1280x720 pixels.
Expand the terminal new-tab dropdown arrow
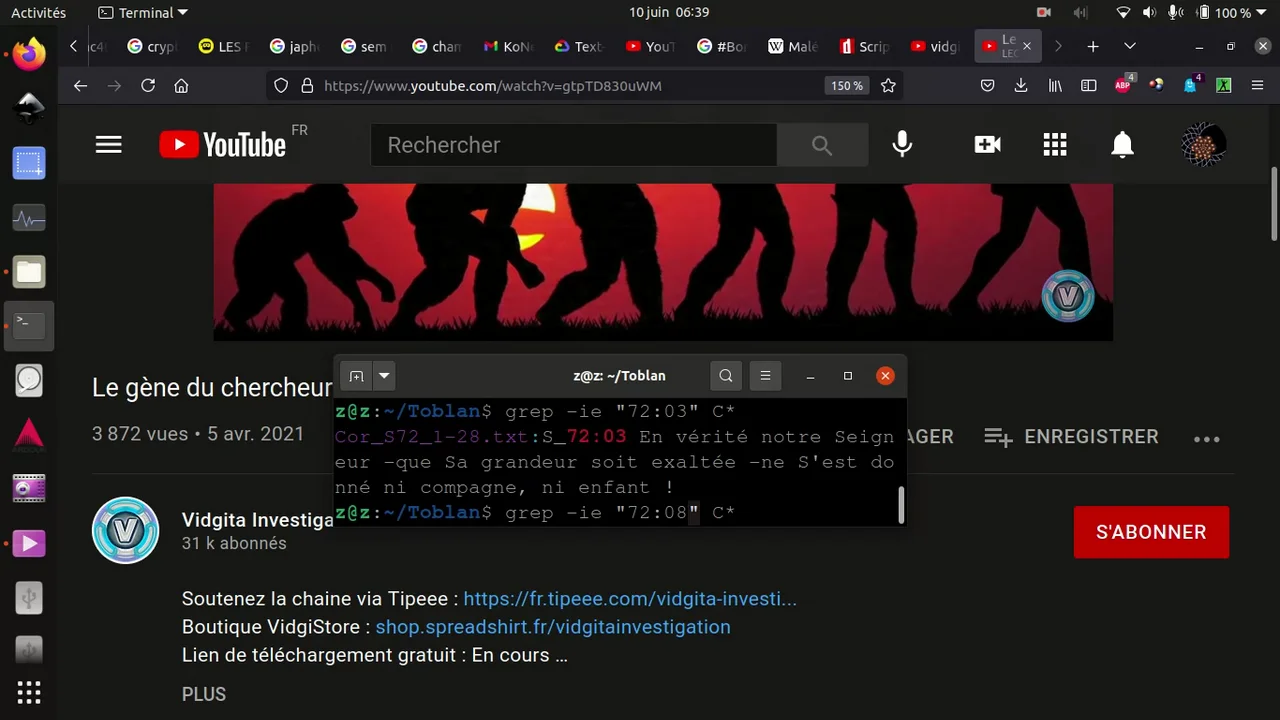tap(384, 376)
